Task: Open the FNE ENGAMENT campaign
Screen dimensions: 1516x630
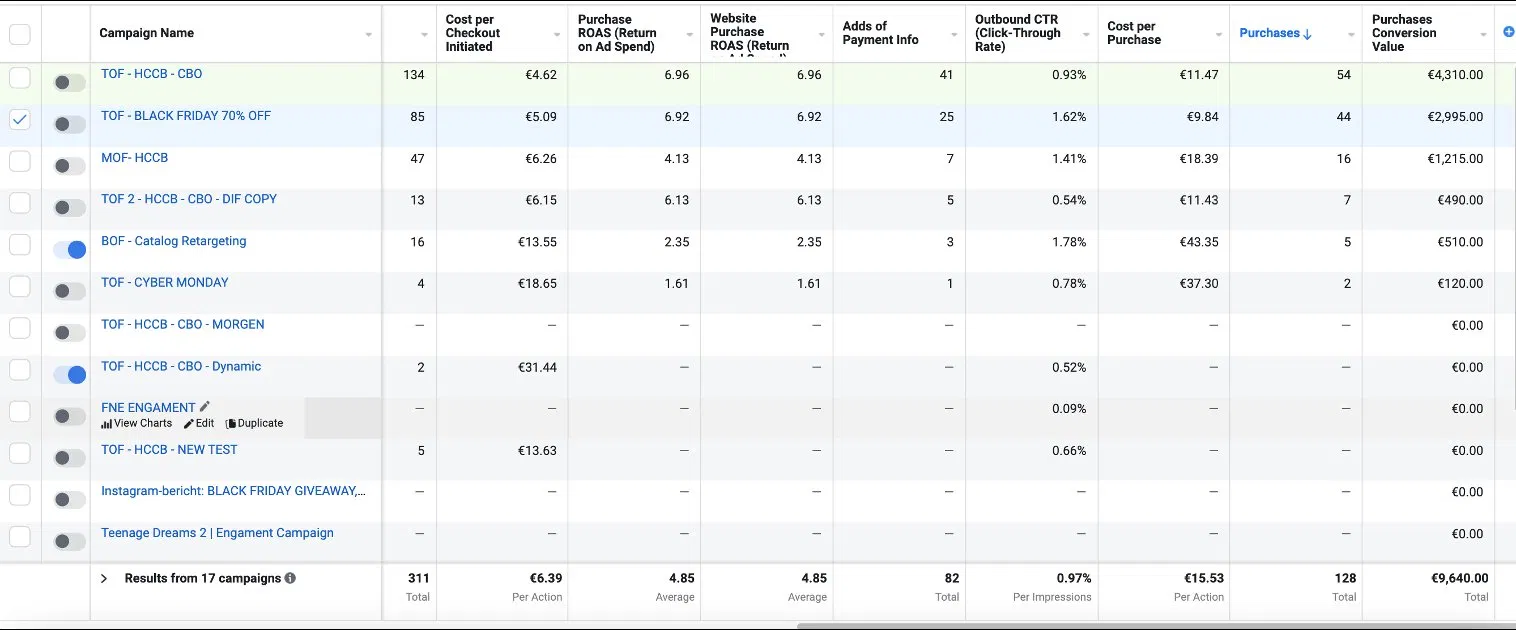Action: (x=148, y=408)
